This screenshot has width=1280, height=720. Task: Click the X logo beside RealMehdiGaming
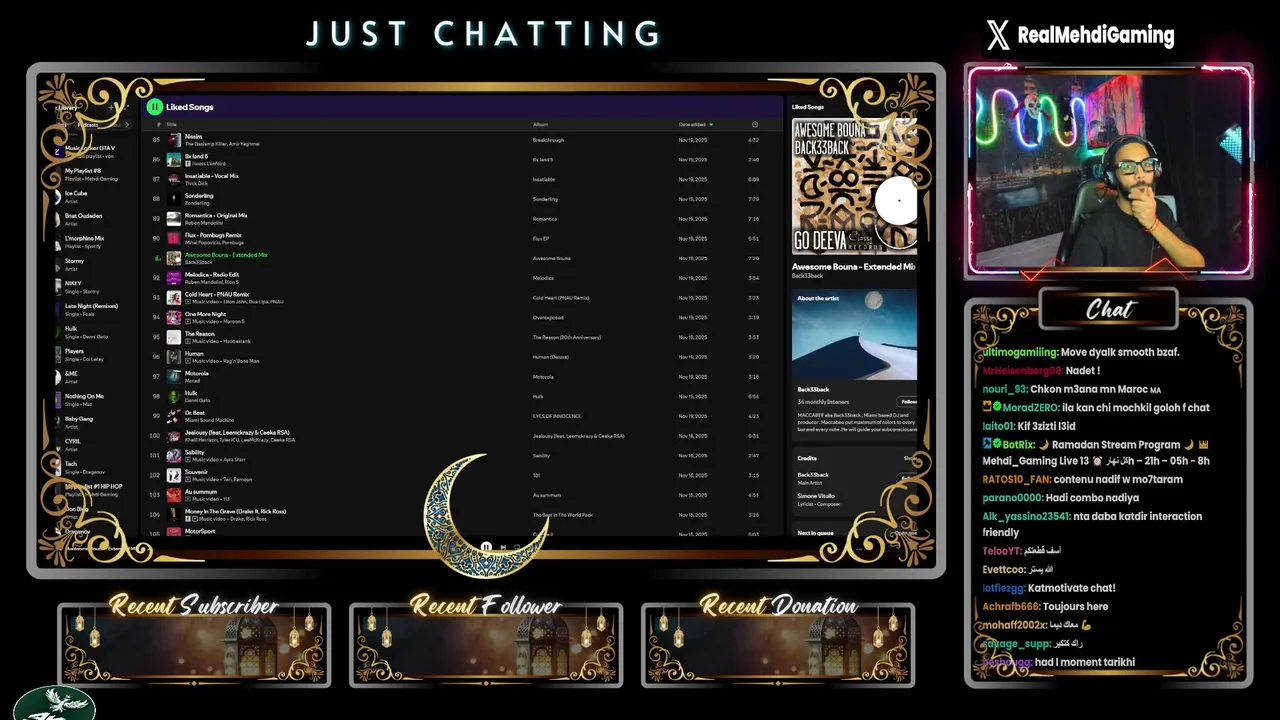click(x=998, y=36)
